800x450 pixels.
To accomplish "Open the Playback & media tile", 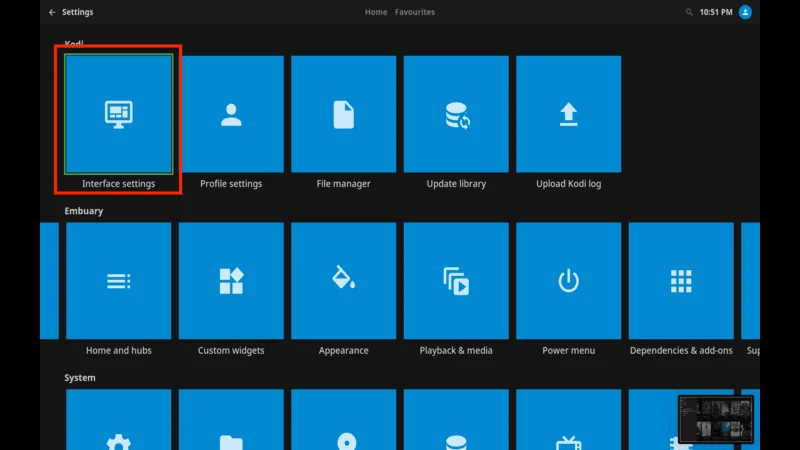I will point(456,281).
